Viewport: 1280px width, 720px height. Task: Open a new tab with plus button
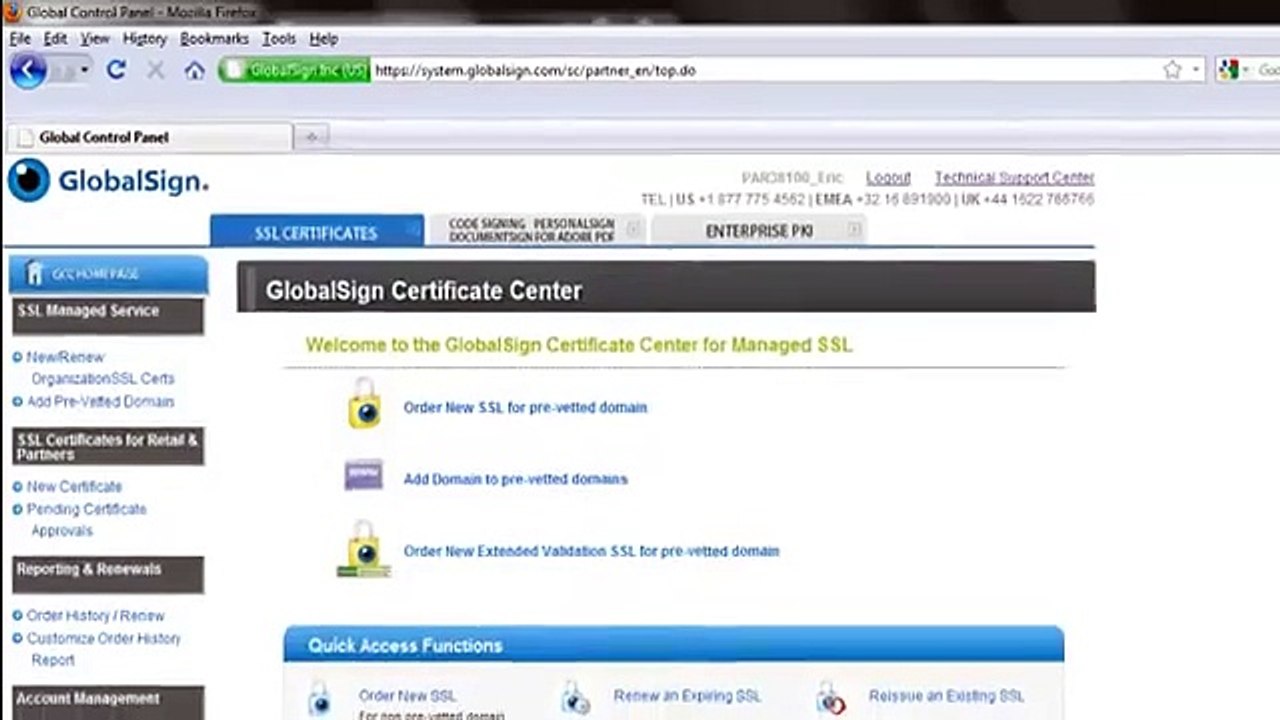[x=311, y=137]
